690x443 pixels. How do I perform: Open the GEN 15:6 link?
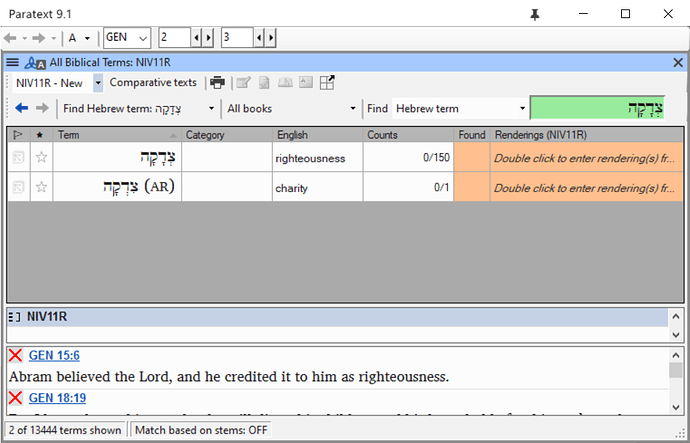(54, 355)
